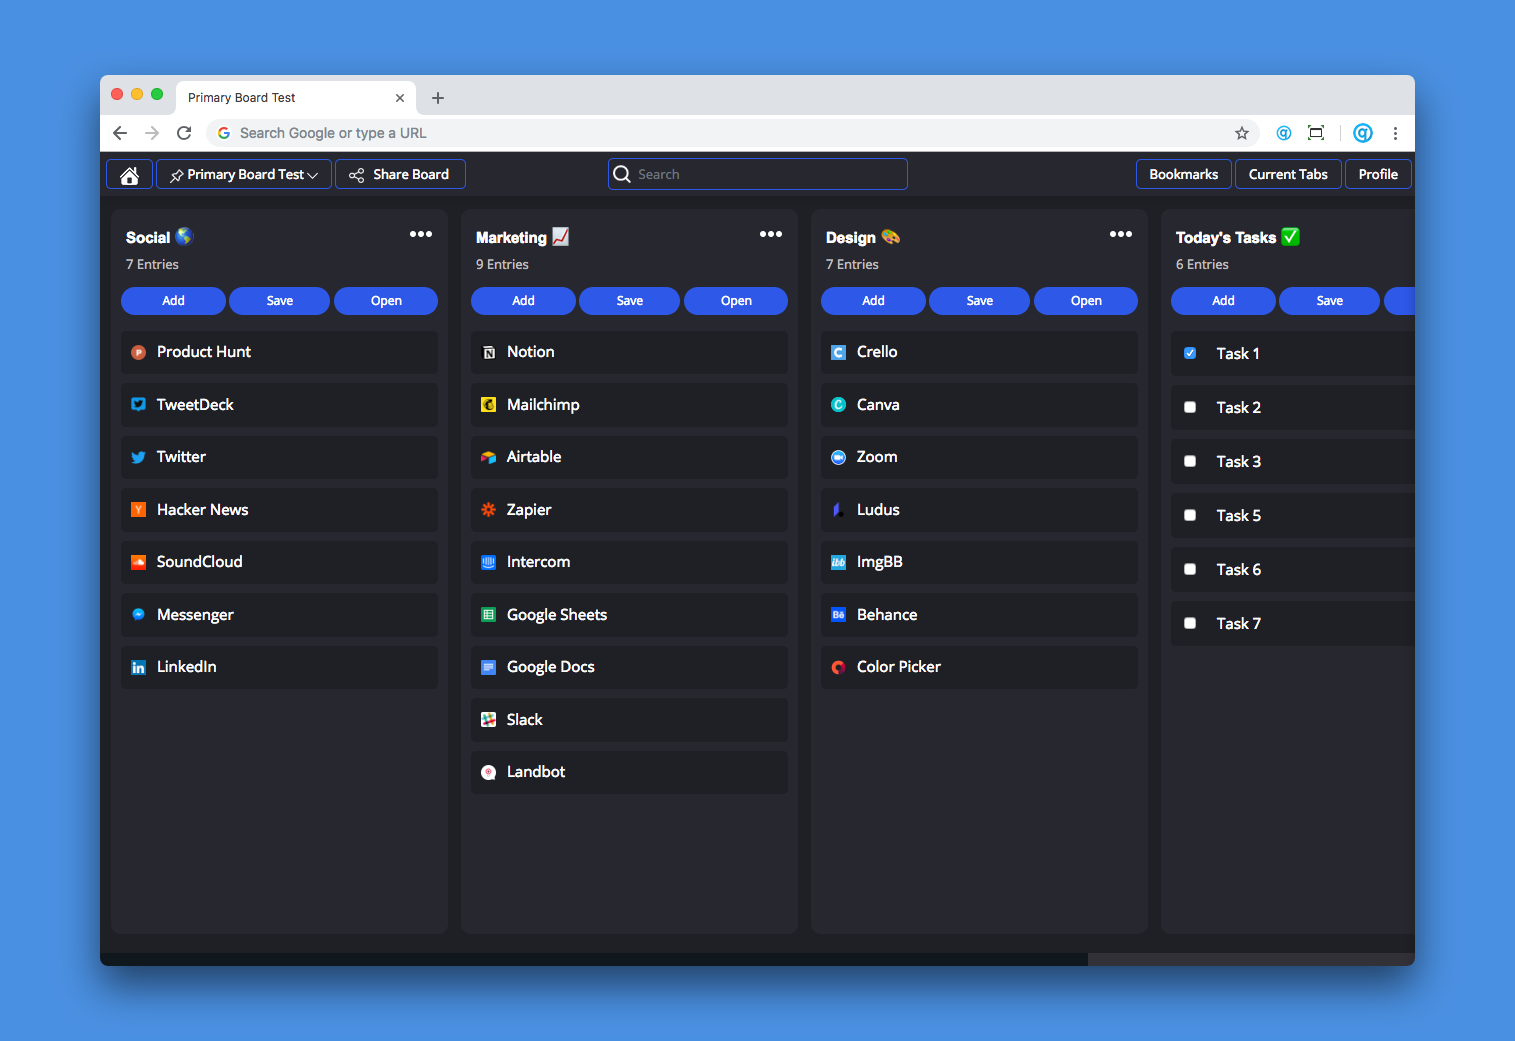The image size is (1515, 1041).
Task: Click the Slack favicon
Action: pos(489,719)
